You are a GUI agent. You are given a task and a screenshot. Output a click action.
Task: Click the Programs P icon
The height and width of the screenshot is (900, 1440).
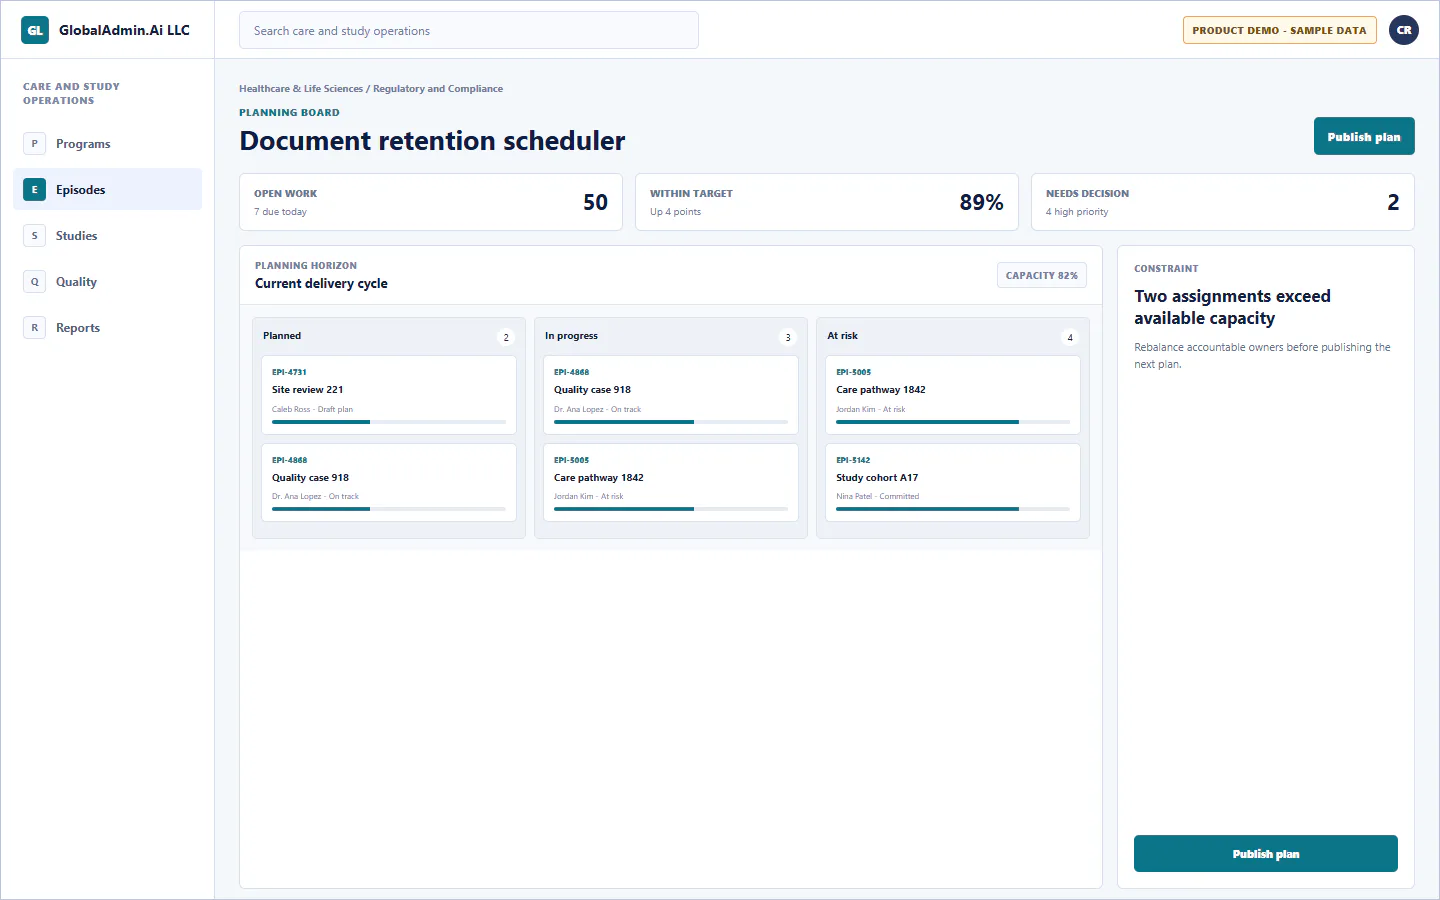click(35, 143)
